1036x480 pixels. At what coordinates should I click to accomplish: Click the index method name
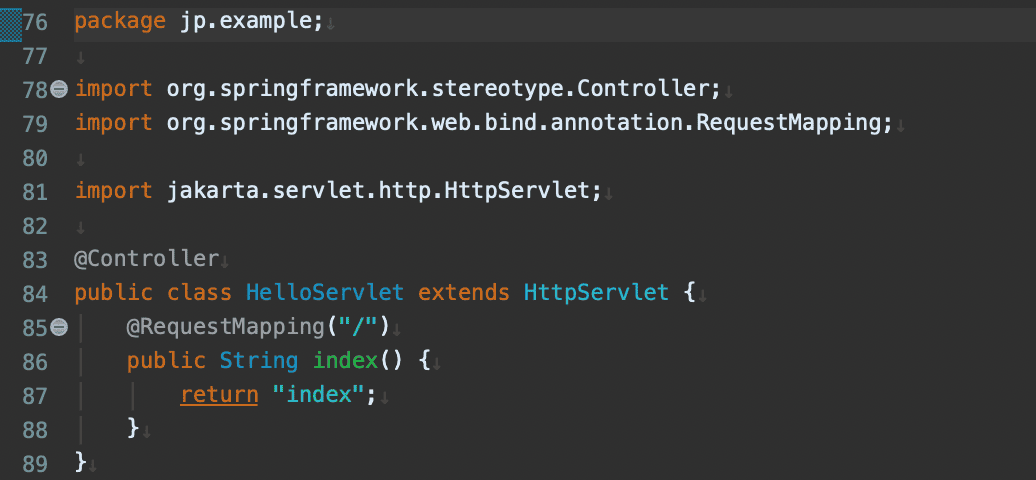(345, 360)
